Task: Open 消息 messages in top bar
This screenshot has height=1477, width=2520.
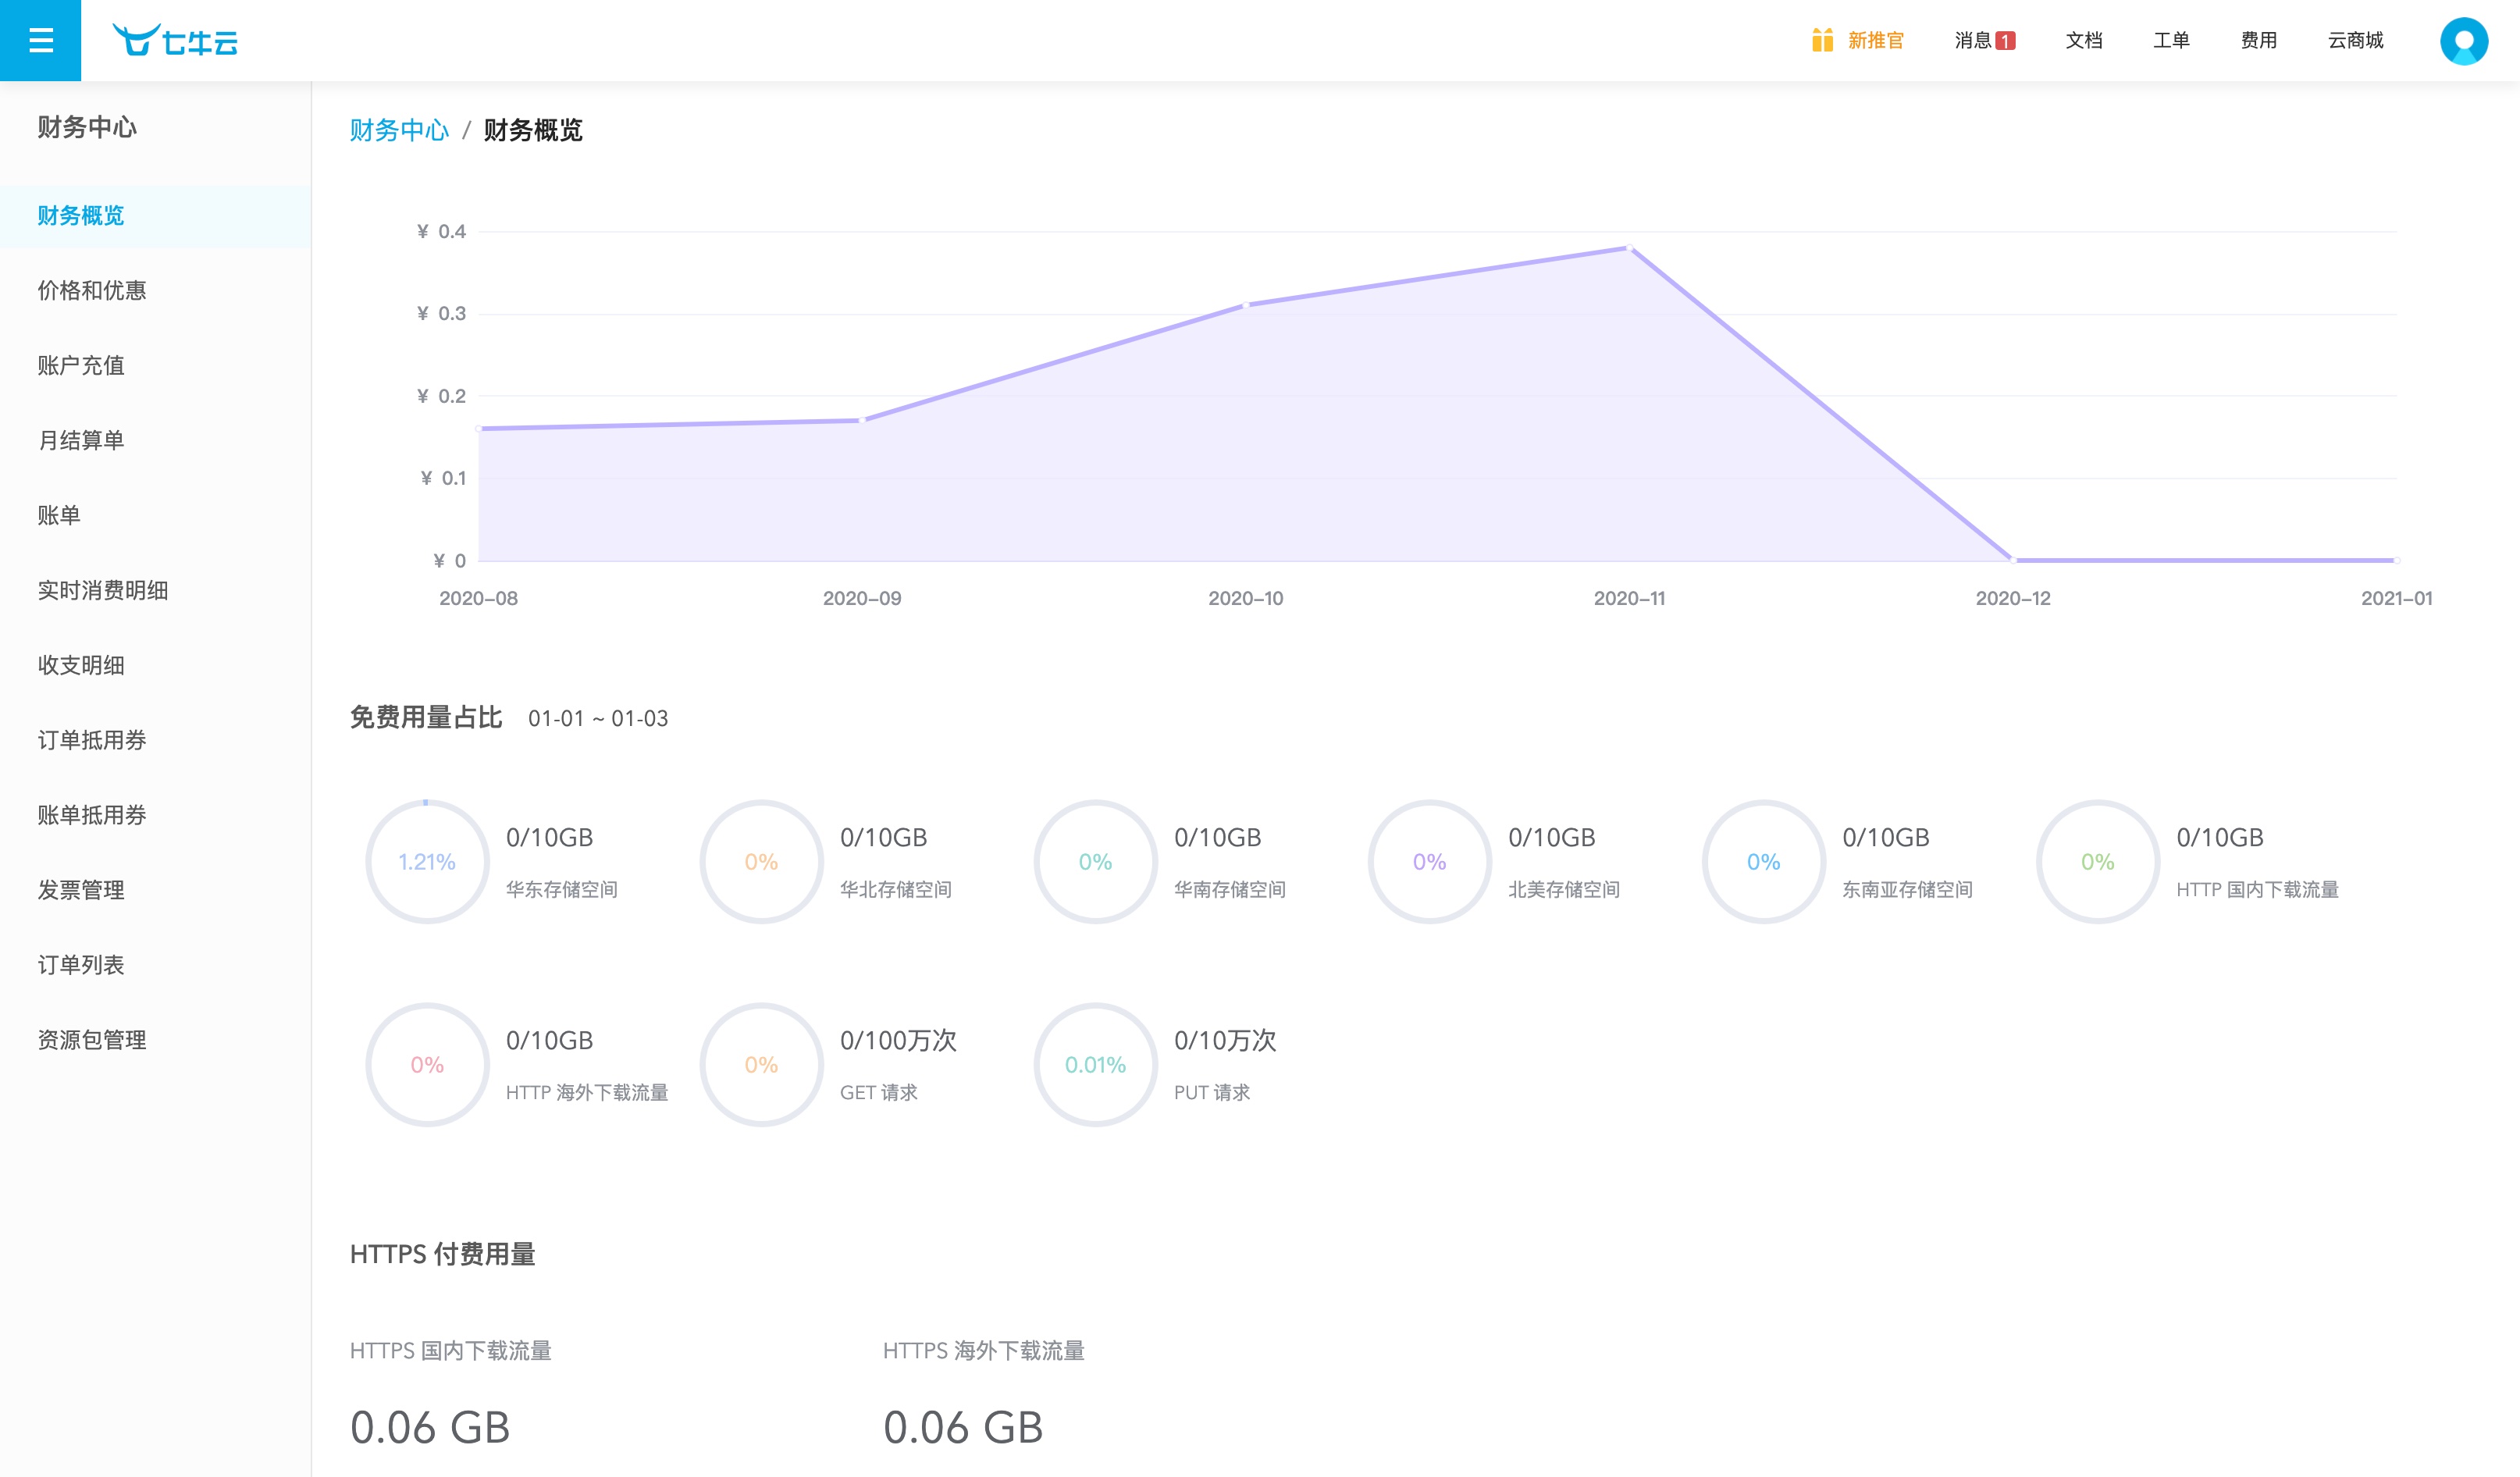Action: click(1973, 41)
